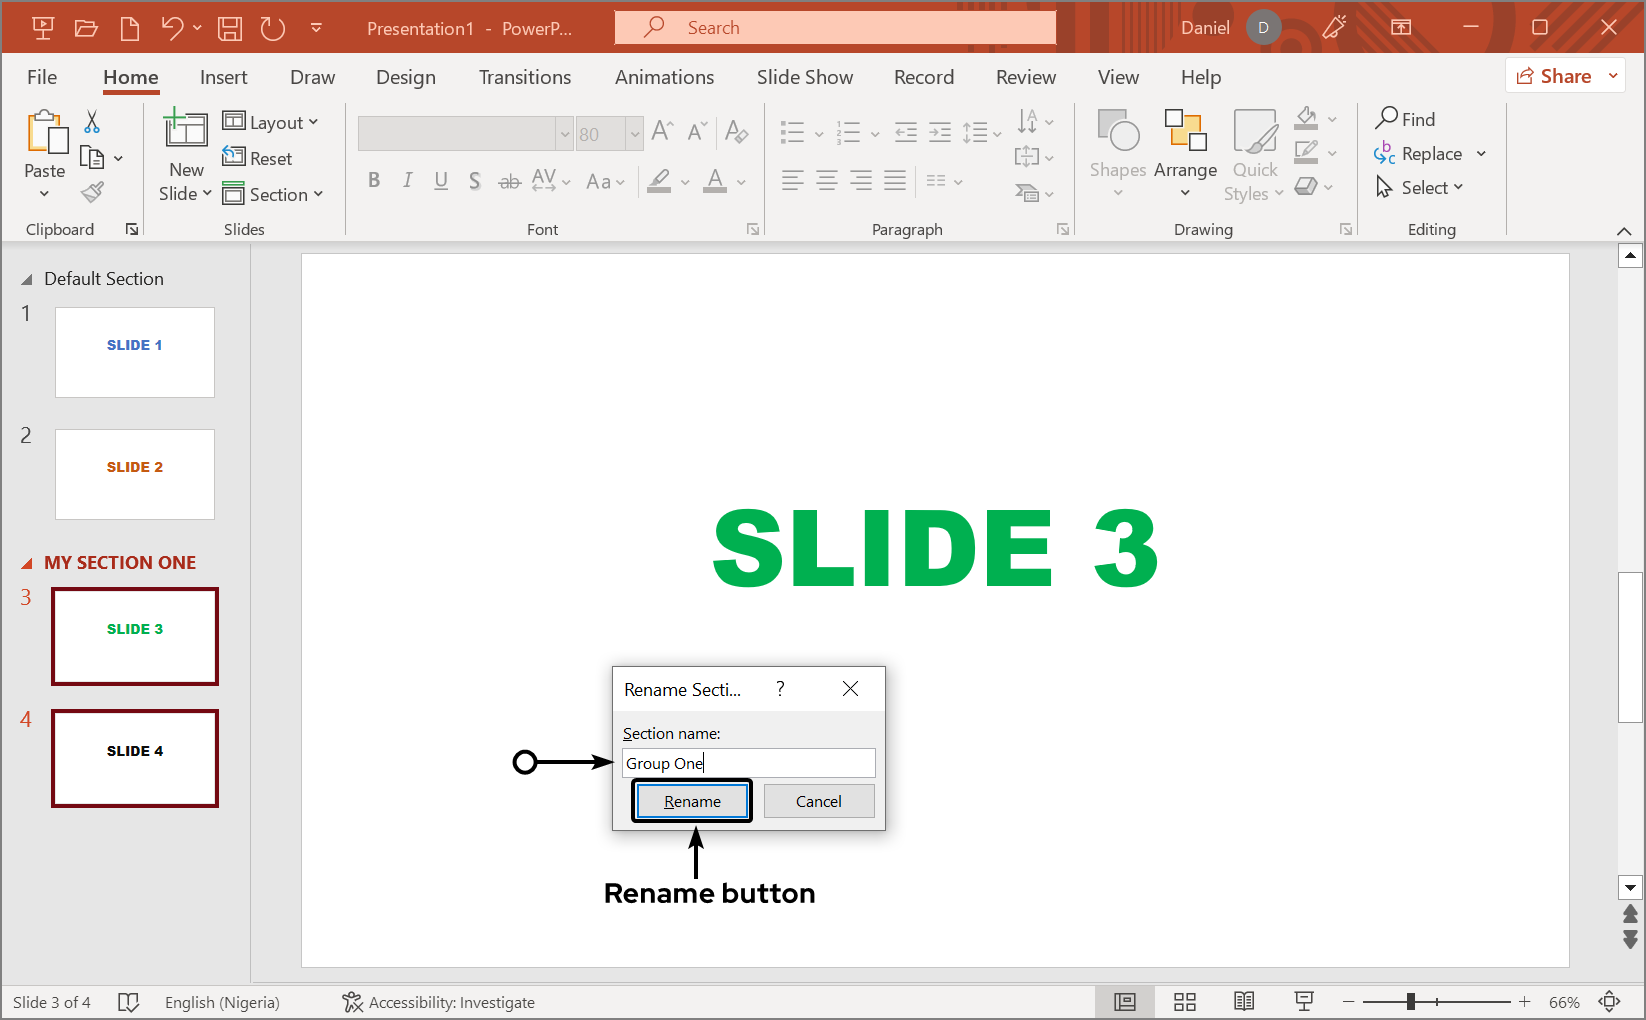Toggle Bold formatting

click(374, 181)
